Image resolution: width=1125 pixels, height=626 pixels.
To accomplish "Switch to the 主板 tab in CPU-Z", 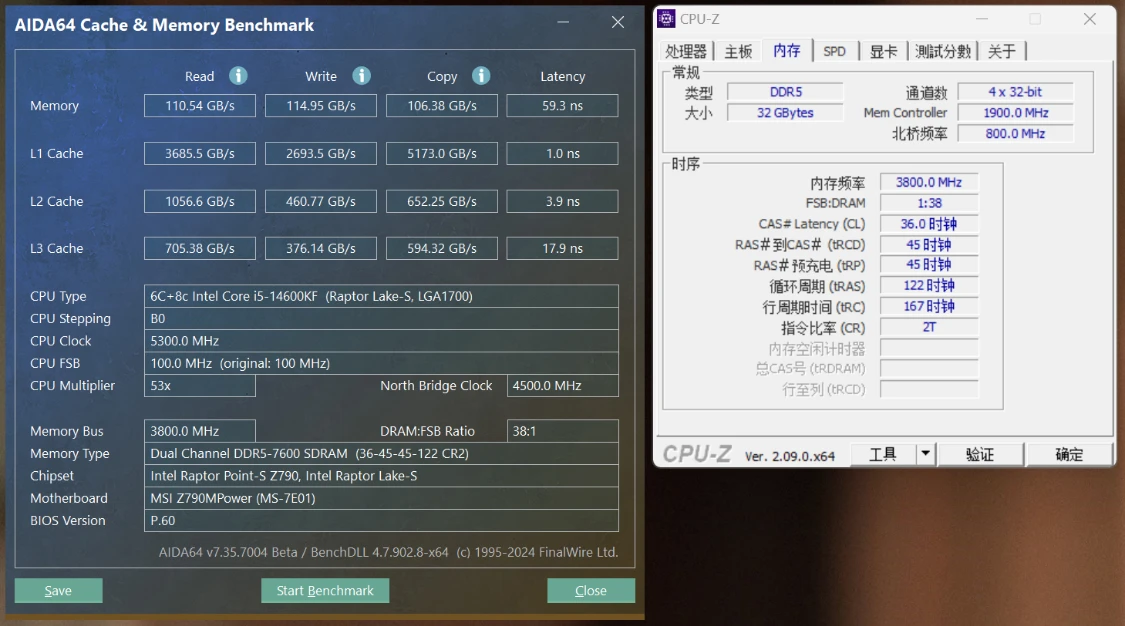I will [738, 51].
